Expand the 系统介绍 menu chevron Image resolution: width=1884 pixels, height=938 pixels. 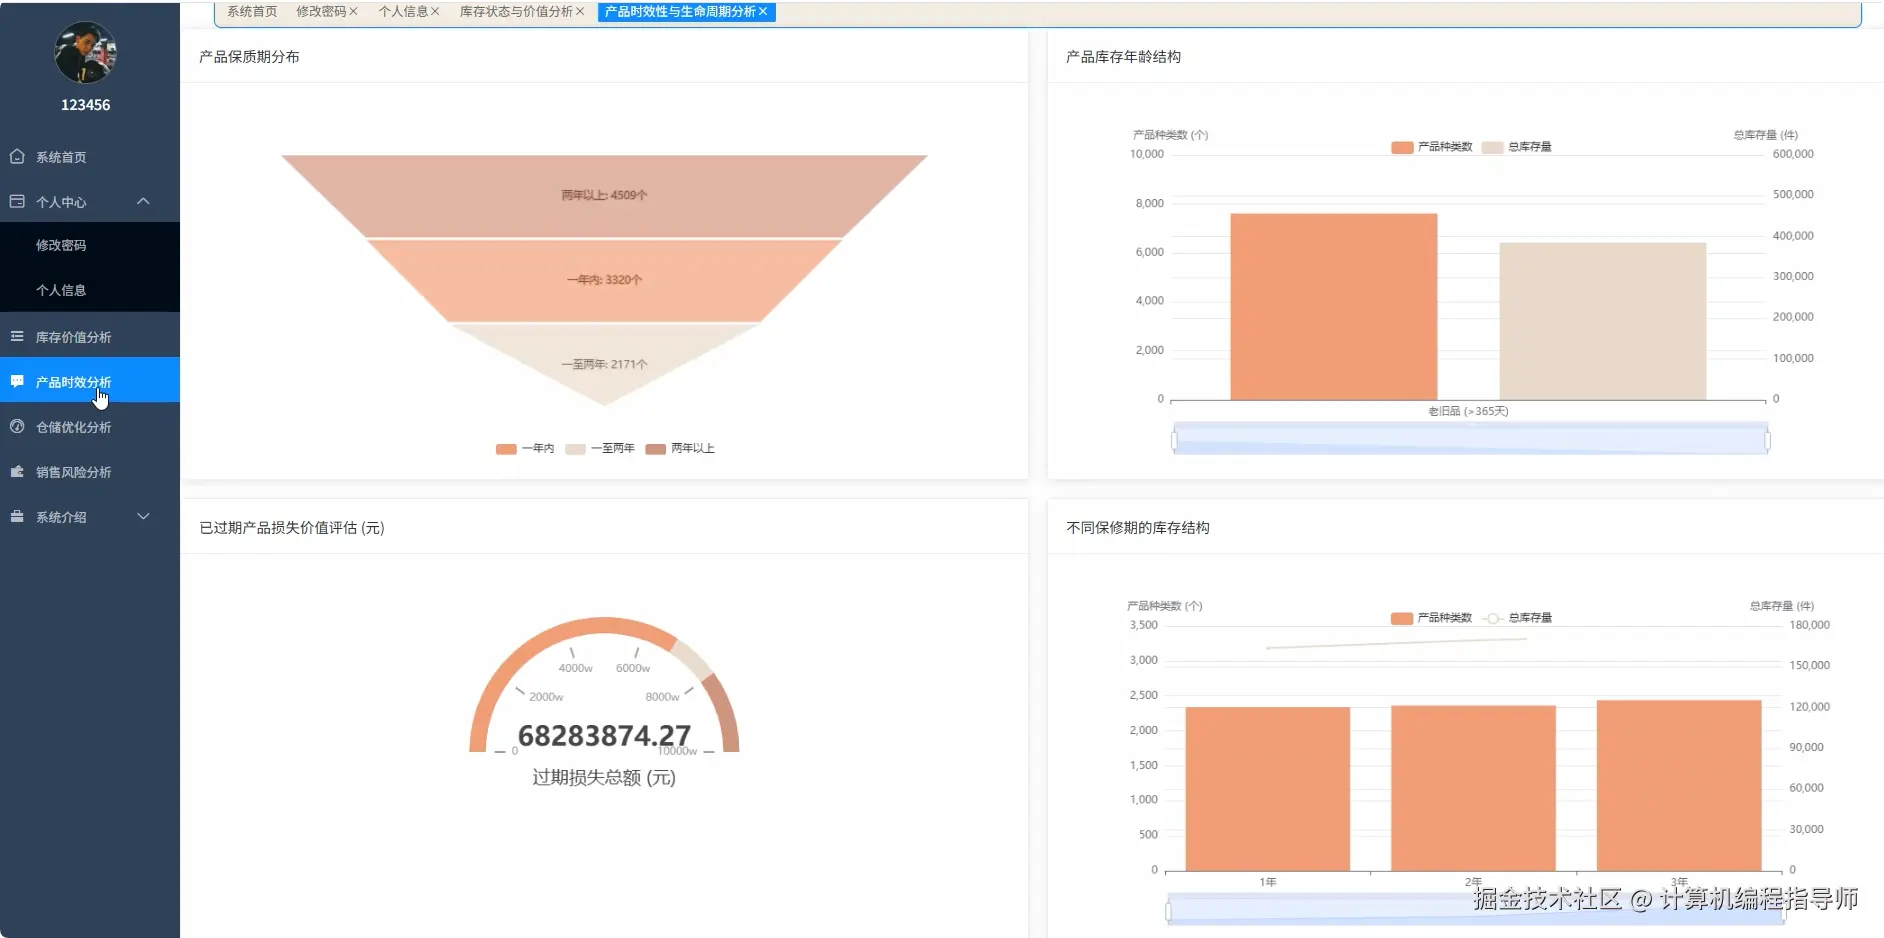click(143, 516)
